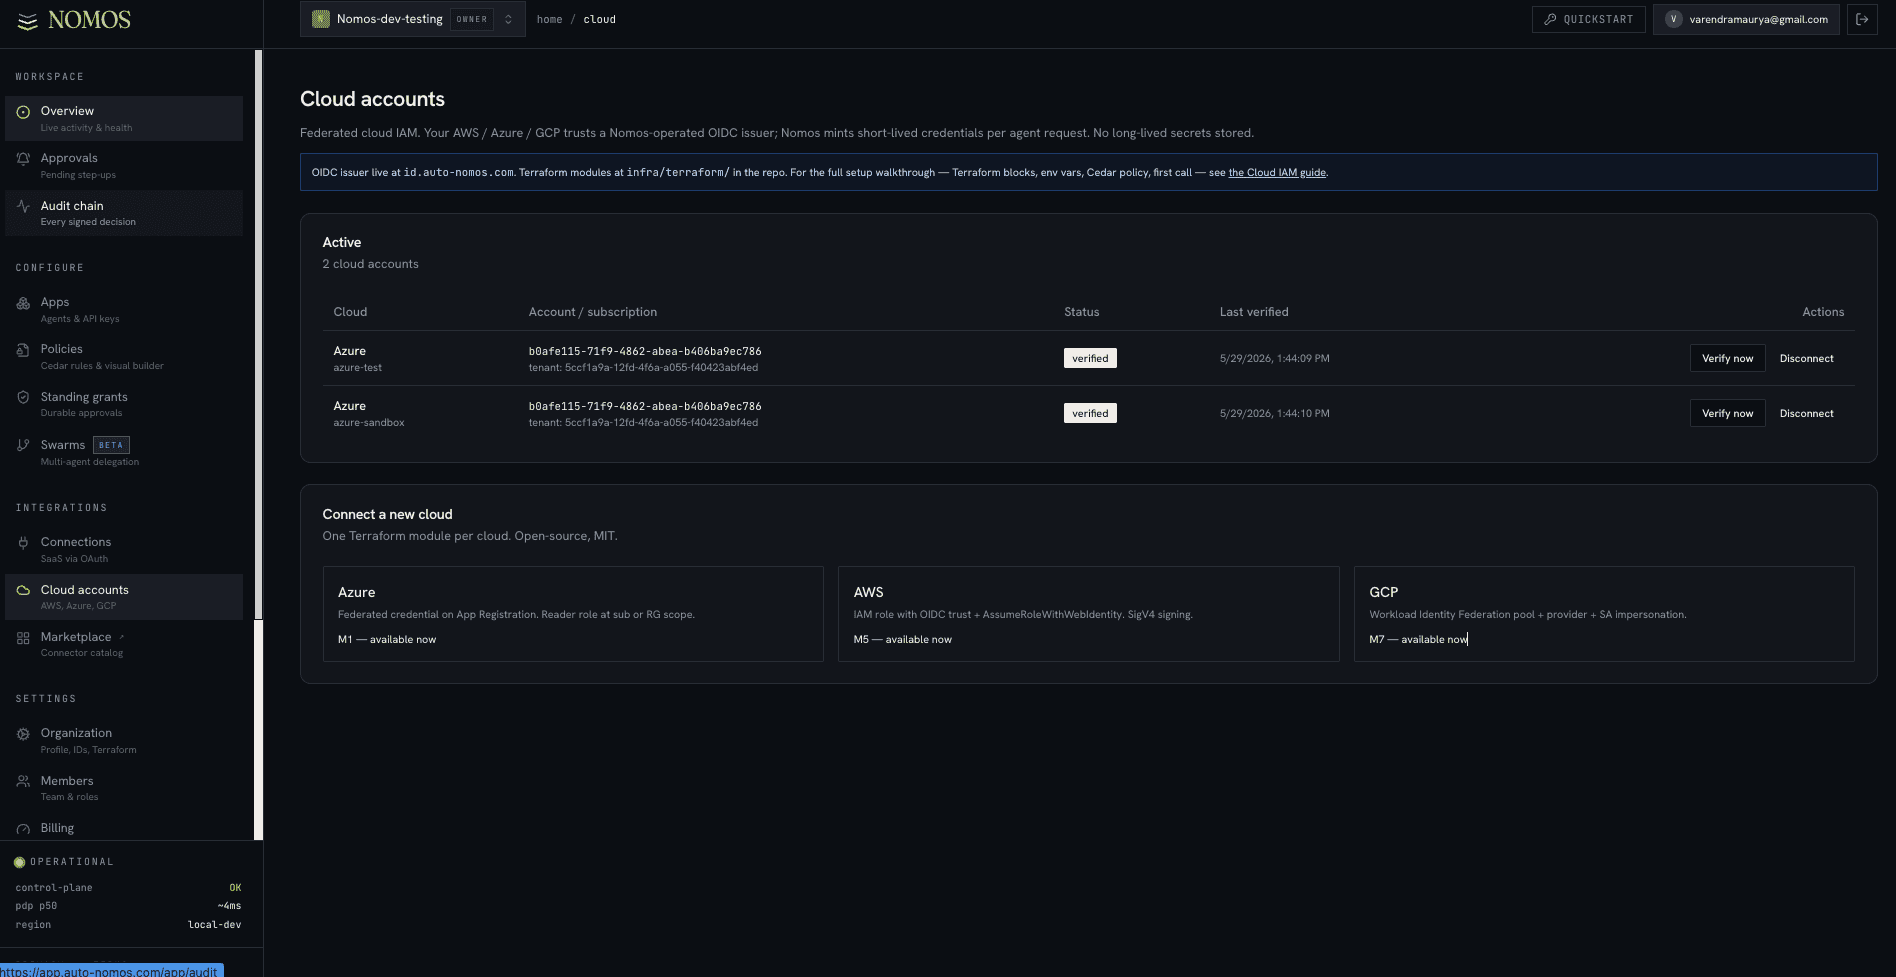Open Audit chain page
Viewport: 1896px width, 977px height.
click(x=124, y=213)
